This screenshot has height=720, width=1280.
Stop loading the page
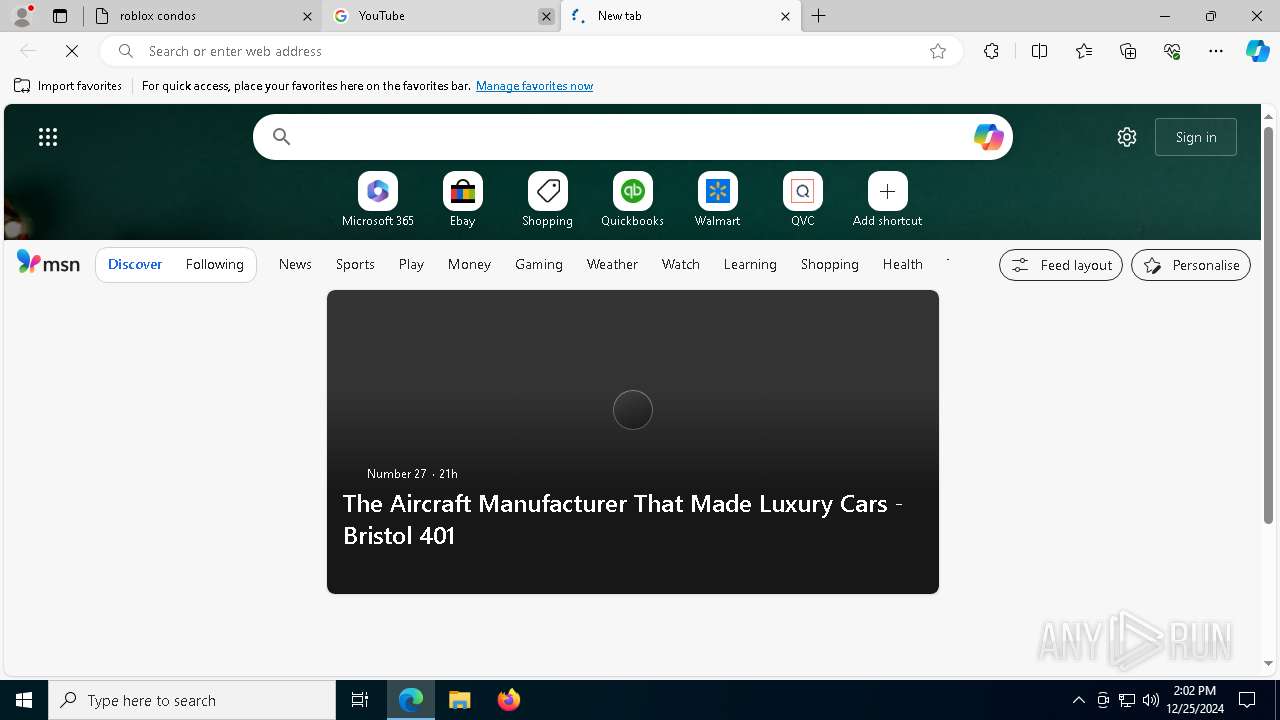72,51
